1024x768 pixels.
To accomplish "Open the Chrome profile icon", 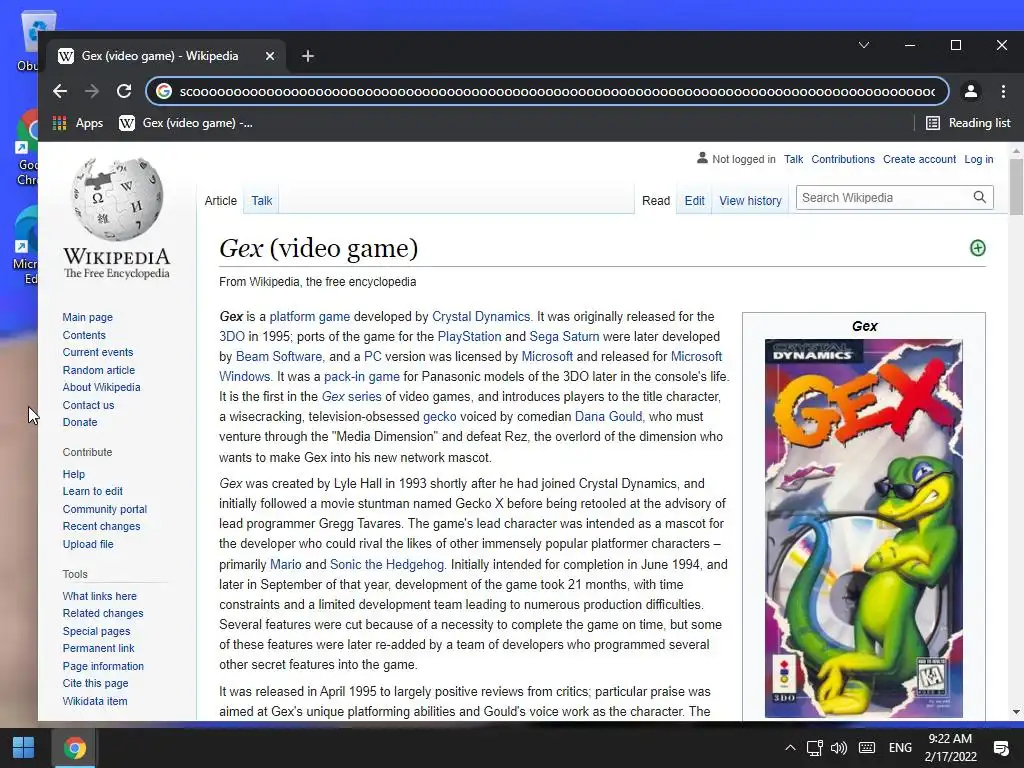I will coord(971,91).
